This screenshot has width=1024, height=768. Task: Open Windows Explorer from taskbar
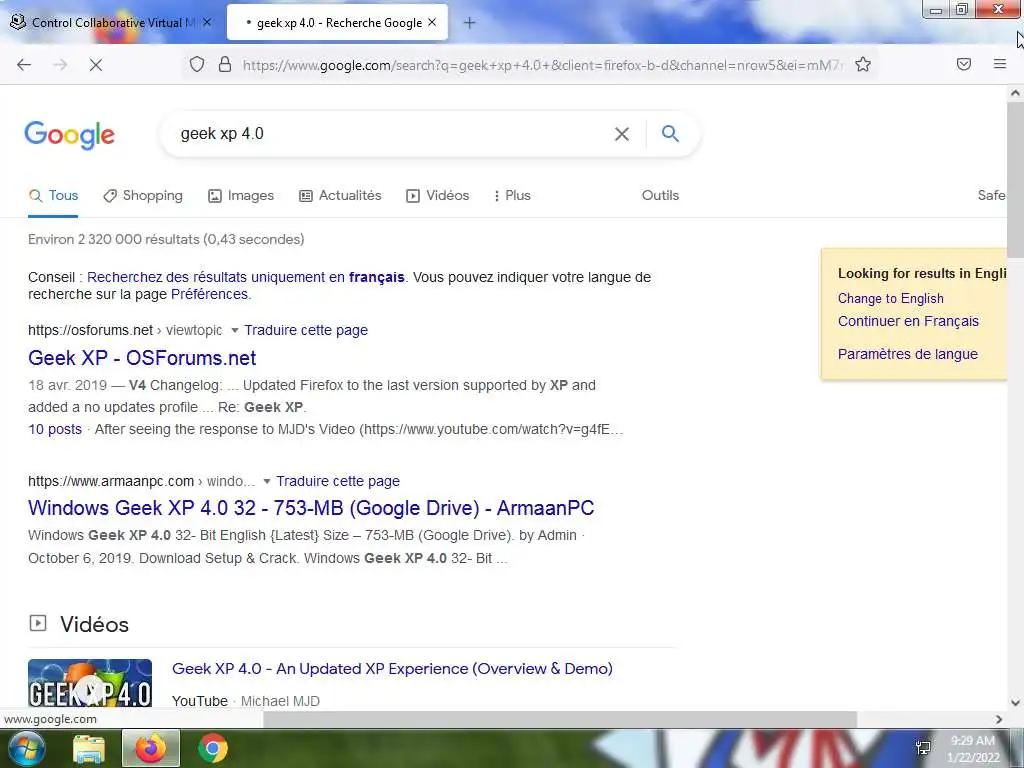(89, 748)
